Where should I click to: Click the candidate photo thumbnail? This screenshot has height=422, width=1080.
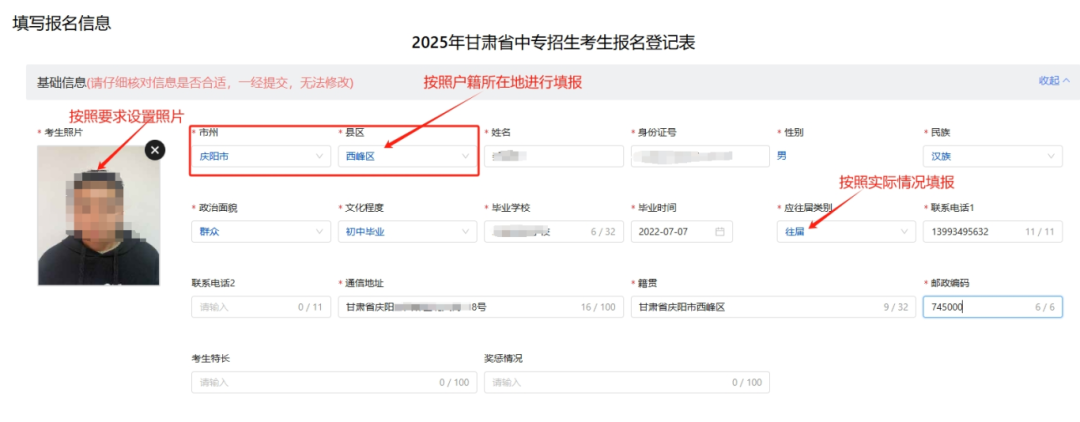[x=98, y=215]
